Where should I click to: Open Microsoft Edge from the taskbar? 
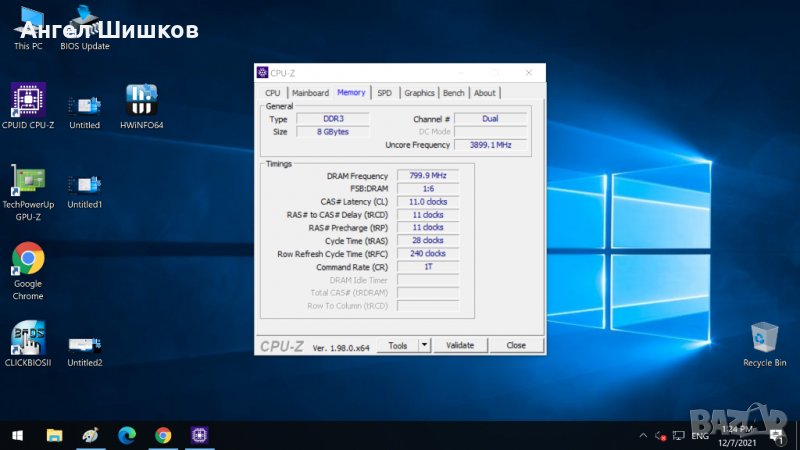point(127,435)
